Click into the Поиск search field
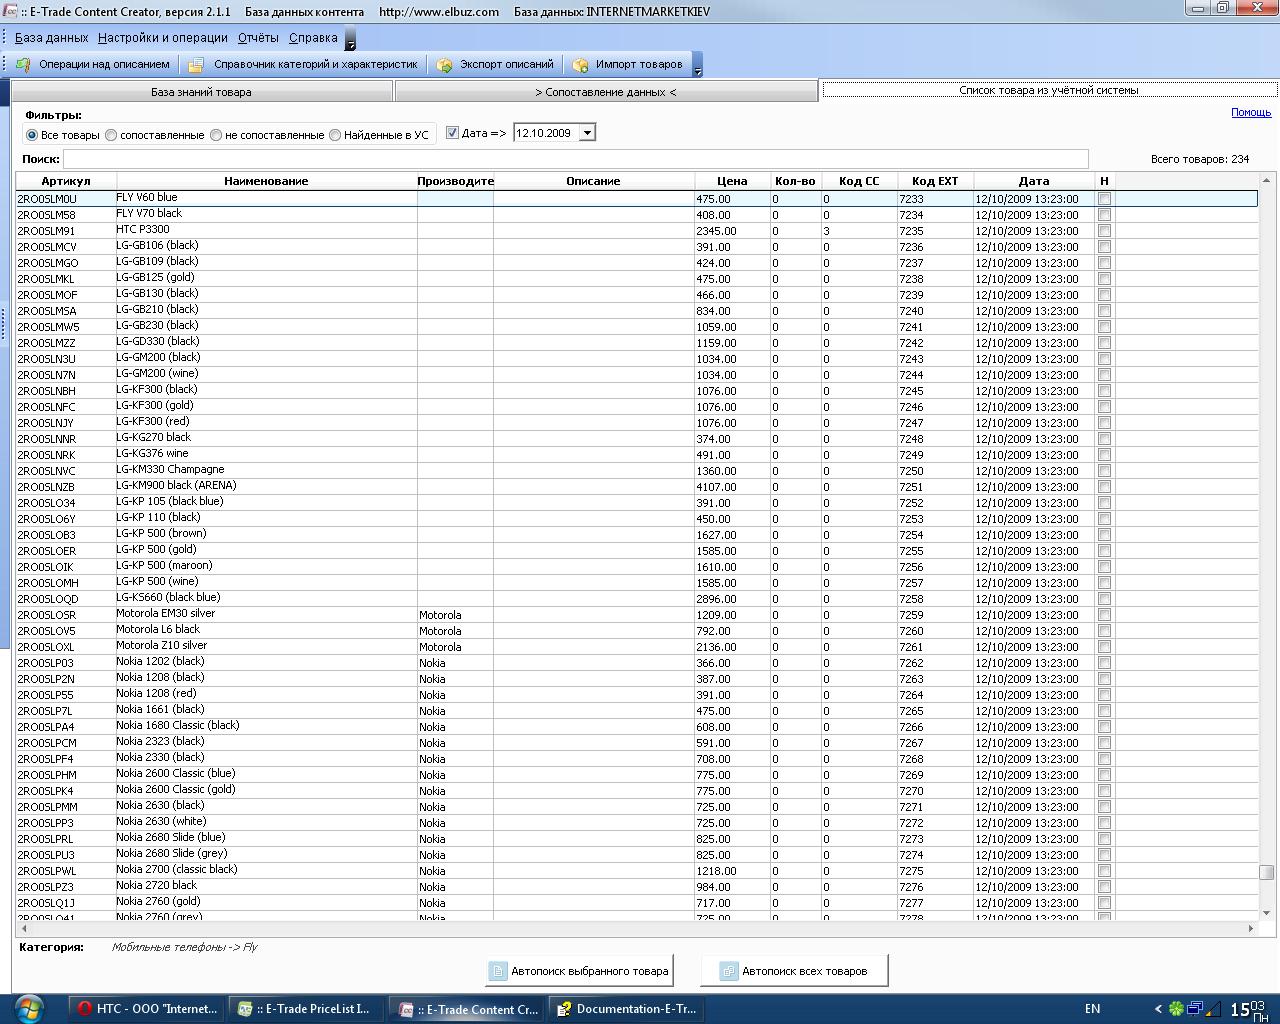Viewport: 1280px width, 1024px height. pyautogui.click(x=575, y=159)
